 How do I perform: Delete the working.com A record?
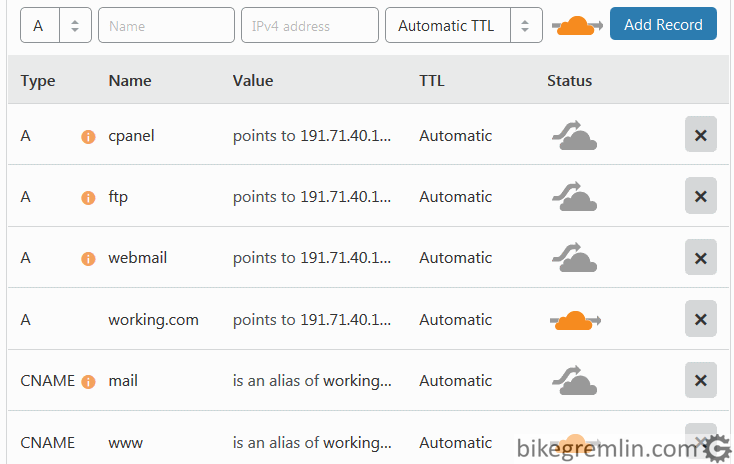point(701,319)
